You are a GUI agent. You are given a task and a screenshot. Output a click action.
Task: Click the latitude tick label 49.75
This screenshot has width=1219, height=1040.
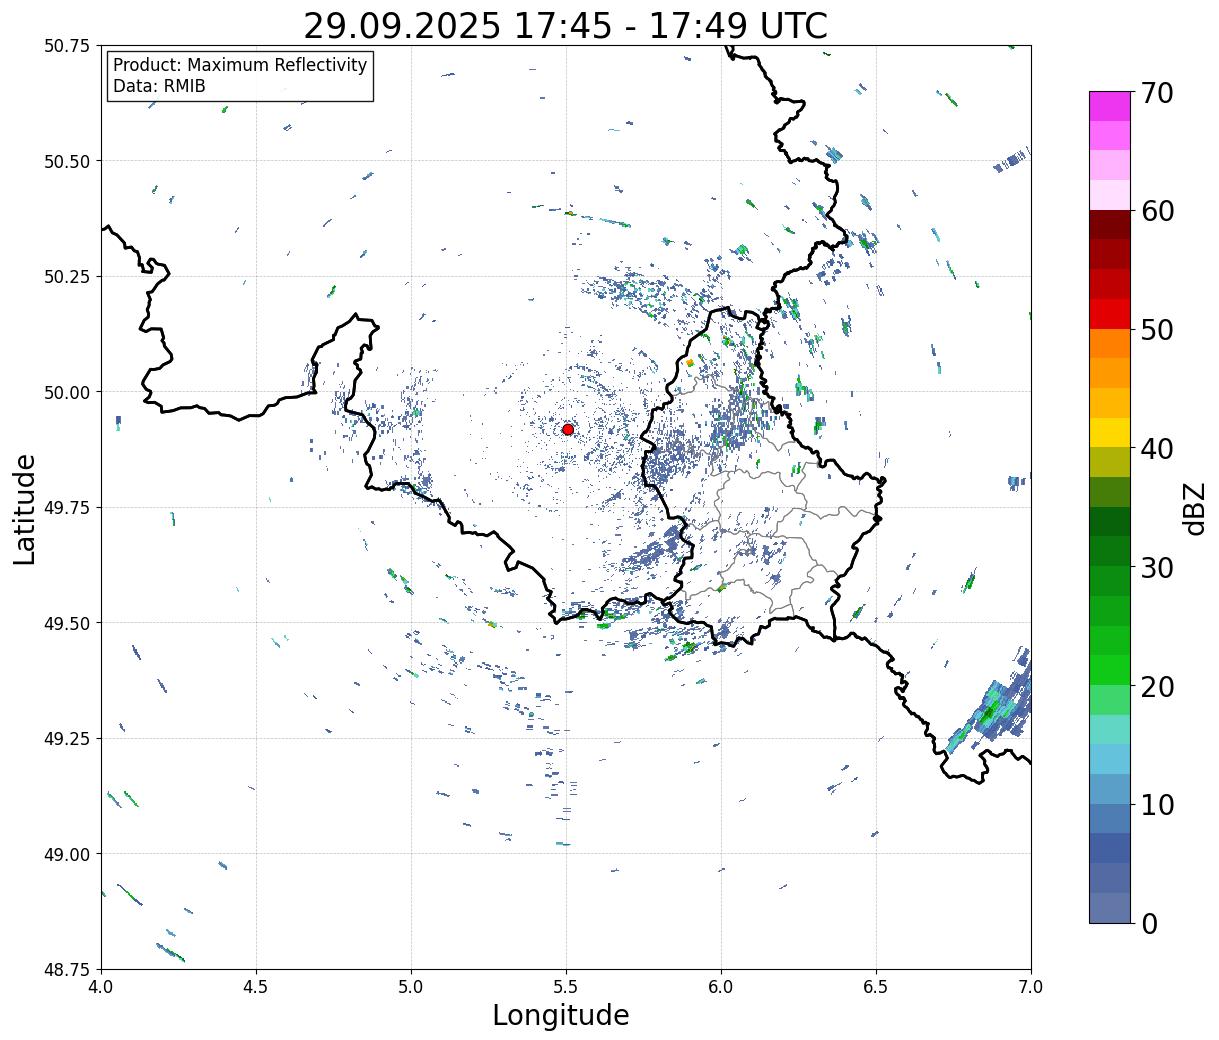[x=67, y=508]
